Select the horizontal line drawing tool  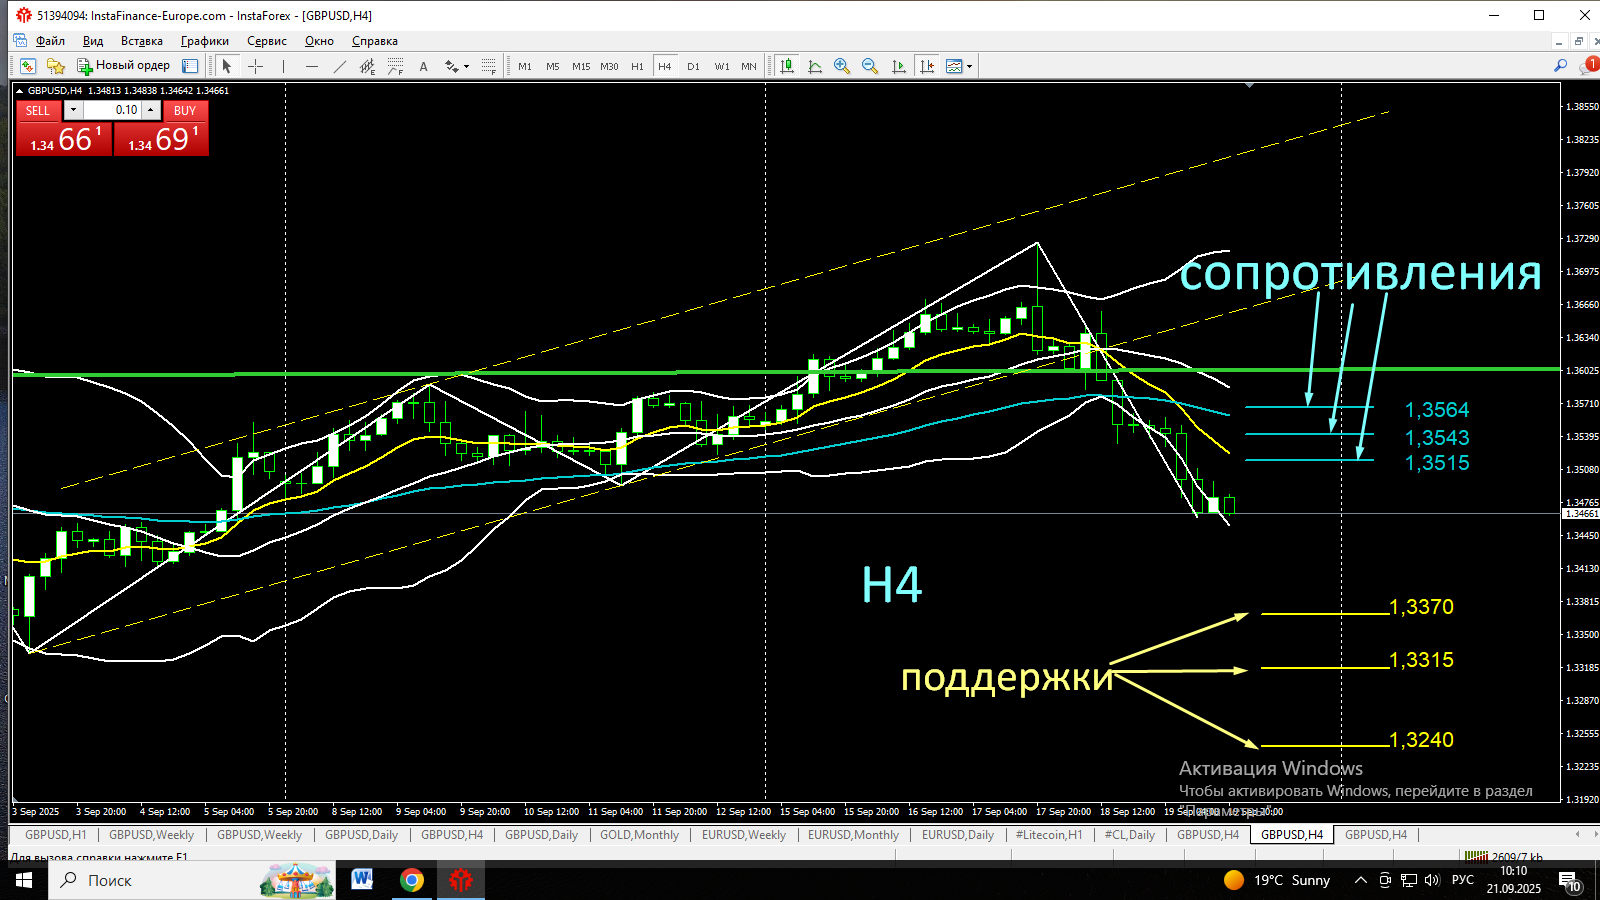pos(311,66)
